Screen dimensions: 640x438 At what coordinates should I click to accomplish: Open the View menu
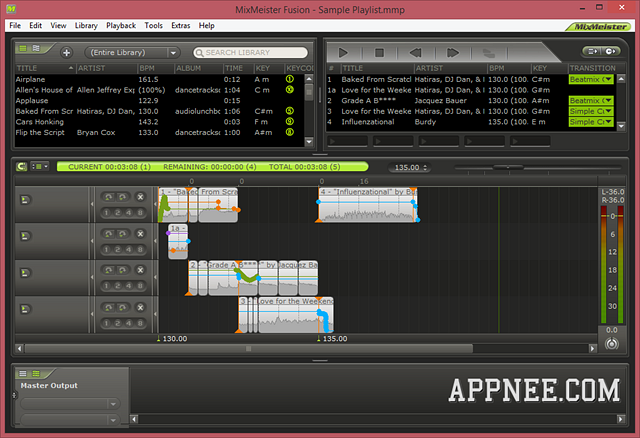pyautogui.click(x=58, y=25)
